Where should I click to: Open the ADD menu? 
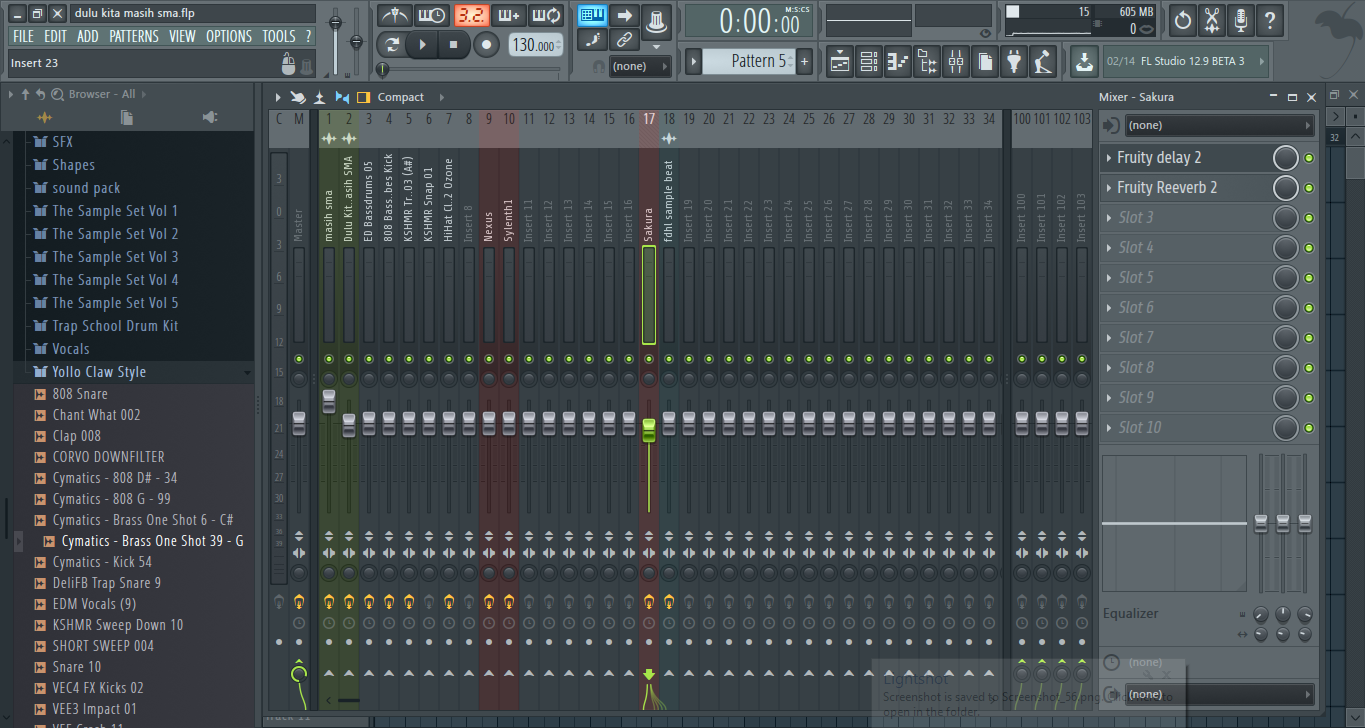tap(88, 36)
